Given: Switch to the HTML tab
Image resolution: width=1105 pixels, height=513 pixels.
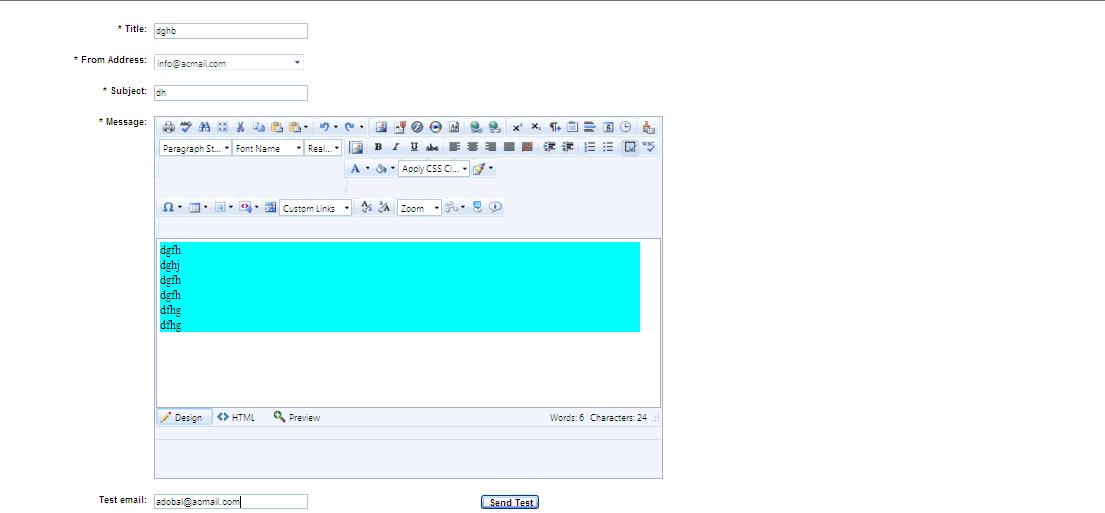Looking at the screenshot, I should [236, 417].
